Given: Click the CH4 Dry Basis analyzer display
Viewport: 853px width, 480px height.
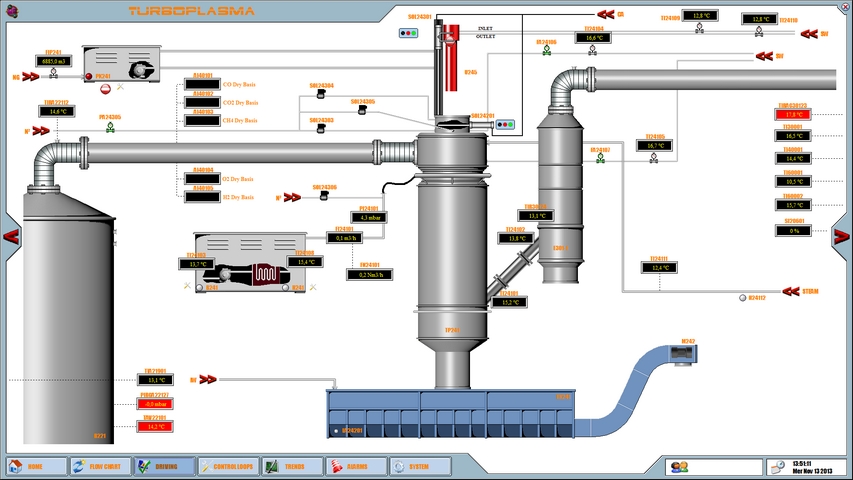Looking at the screenshot, I should click(202, 120).
